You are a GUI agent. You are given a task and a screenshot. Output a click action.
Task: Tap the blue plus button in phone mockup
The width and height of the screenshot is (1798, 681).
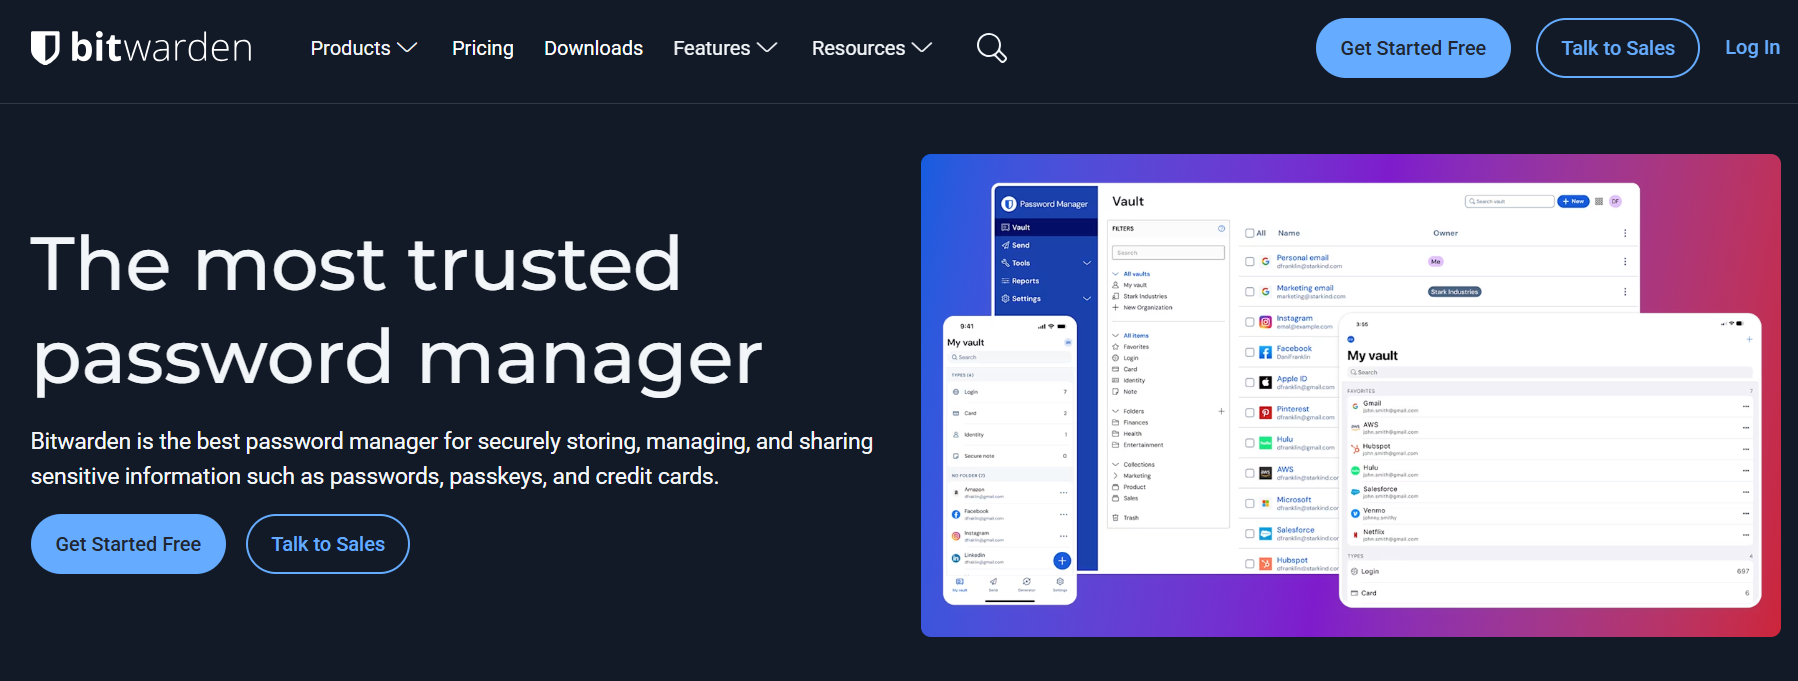tap(1062, 561)
